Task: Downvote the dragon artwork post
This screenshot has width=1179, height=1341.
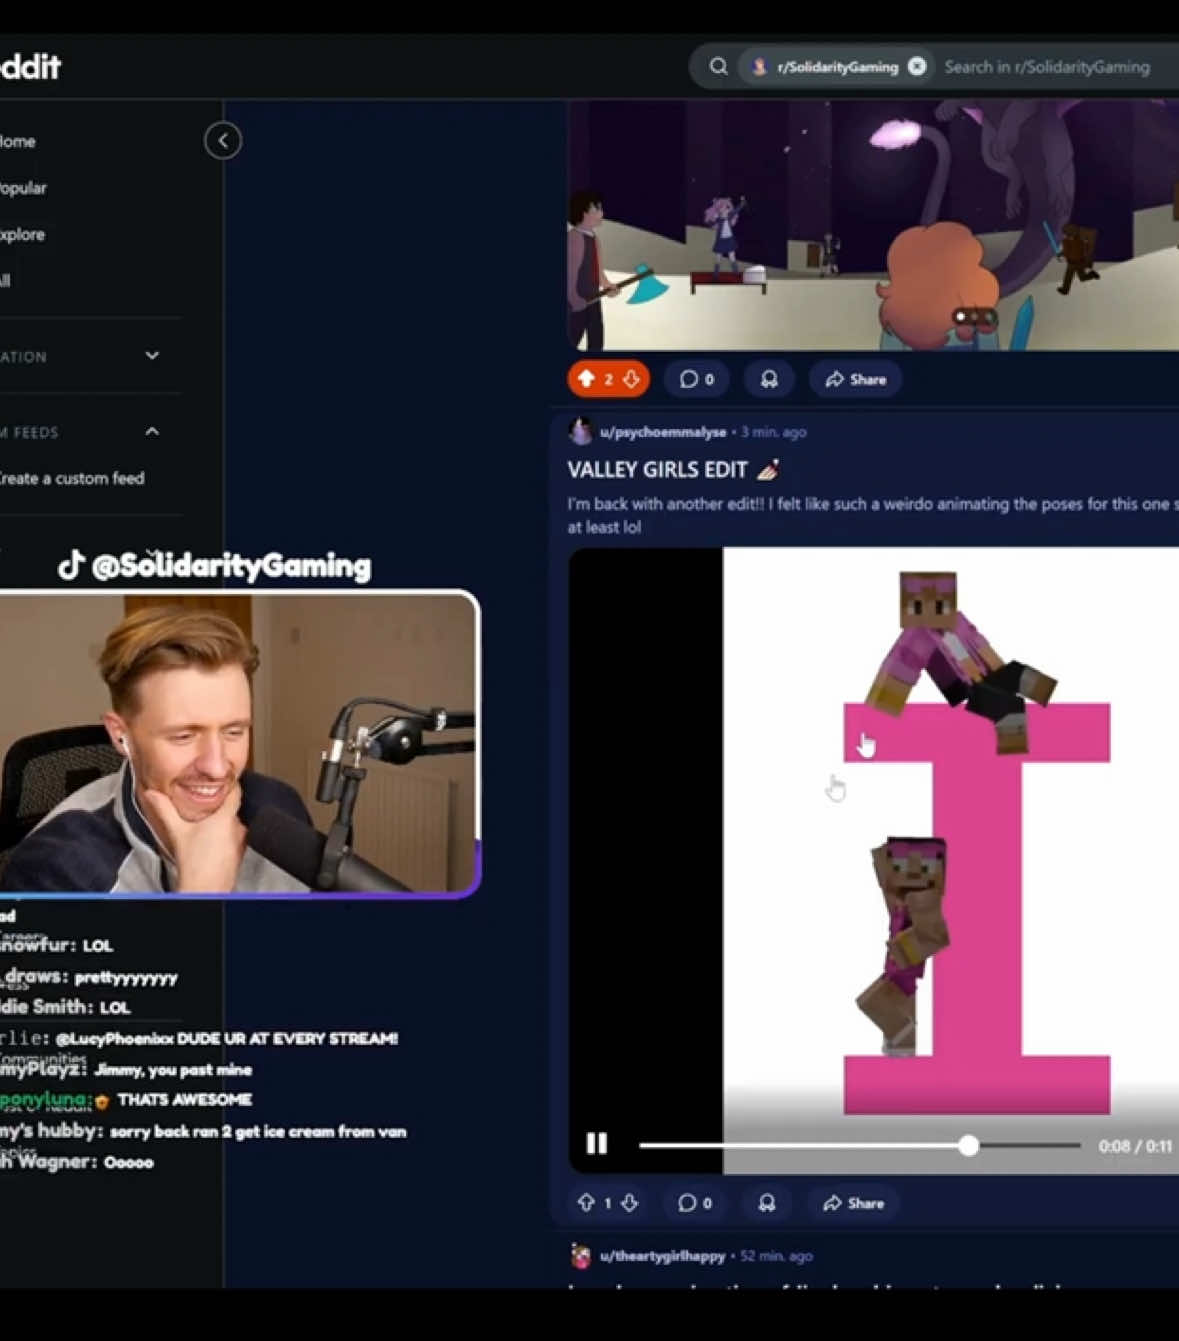Action: click(x=631, y=379)
